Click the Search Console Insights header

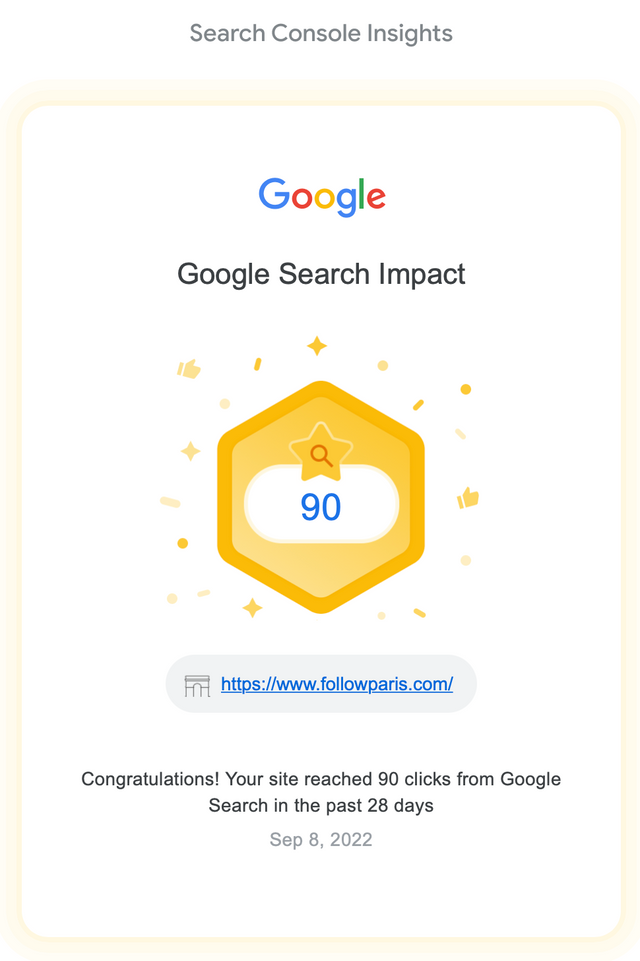[x=321, y=33]
